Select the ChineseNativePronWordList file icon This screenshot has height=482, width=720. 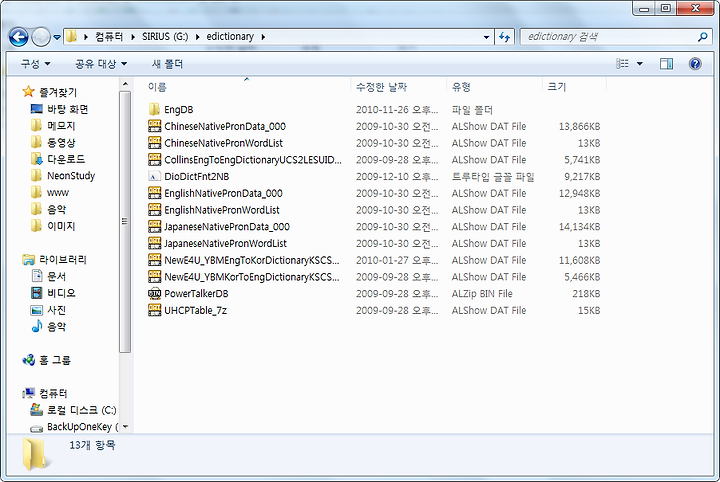(154, 143)
